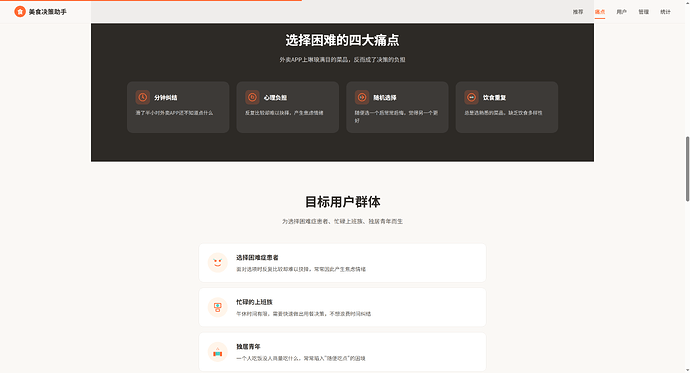The width and height of the screenshot is (690, 373).
Task: Click the 随机选择 card icon
Action: coord(362,97)
